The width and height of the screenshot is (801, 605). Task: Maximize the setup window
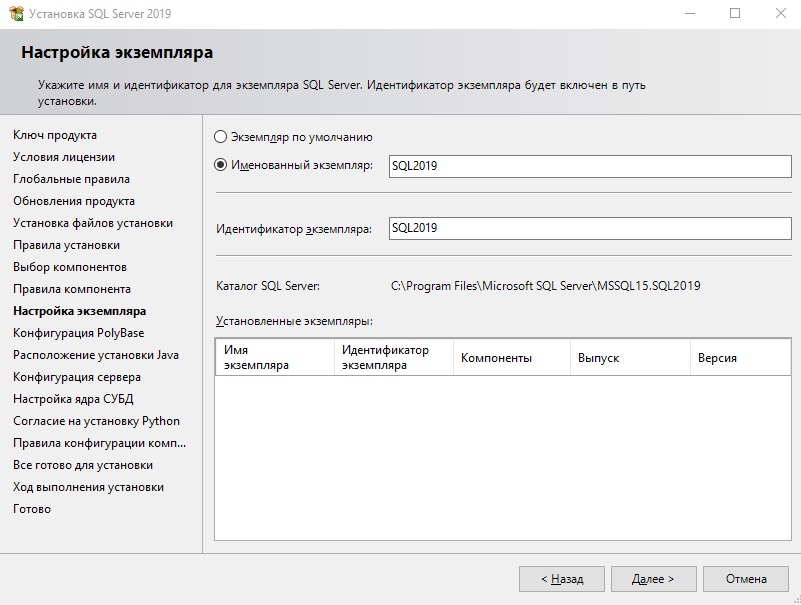[x=735, y=13]
